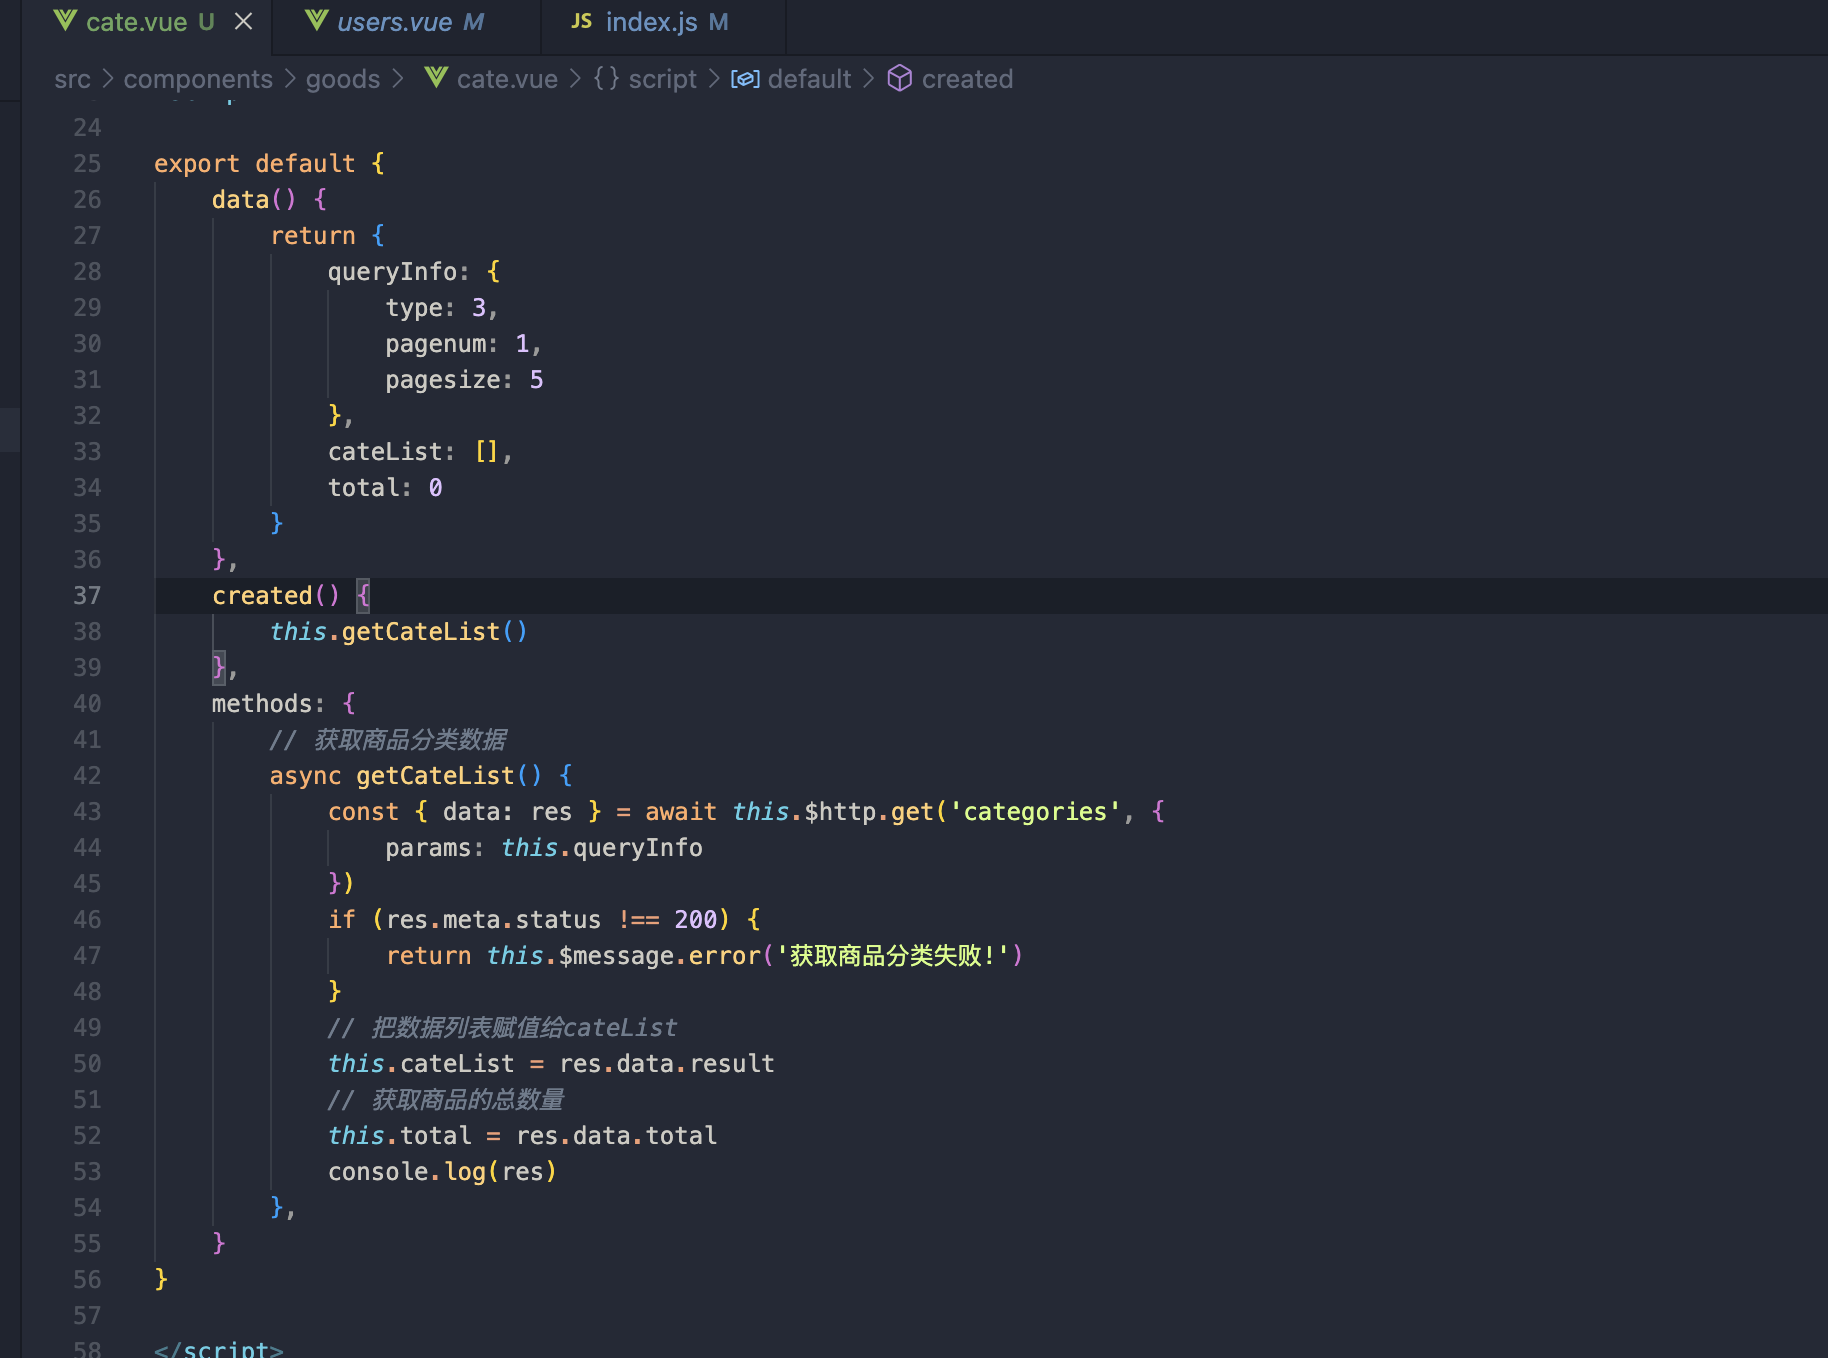
Task: Click the 'categories' string on line 43
Action: [x=1035, y=812]
